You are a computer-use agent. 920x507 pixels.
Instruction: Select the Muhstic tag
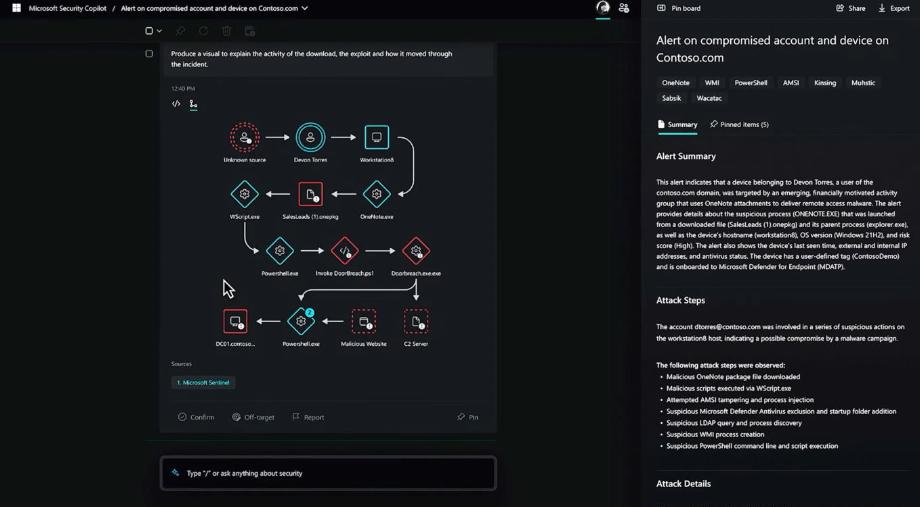(x=863, y=83)
